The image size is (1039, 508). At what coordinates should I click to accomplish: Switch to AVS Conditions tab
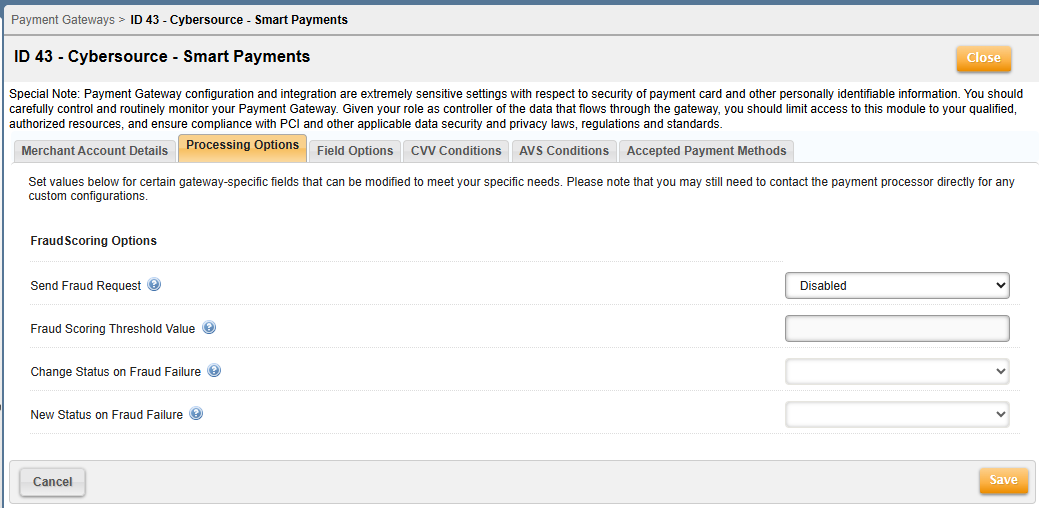pyautogui.click(x=564, y=151)
